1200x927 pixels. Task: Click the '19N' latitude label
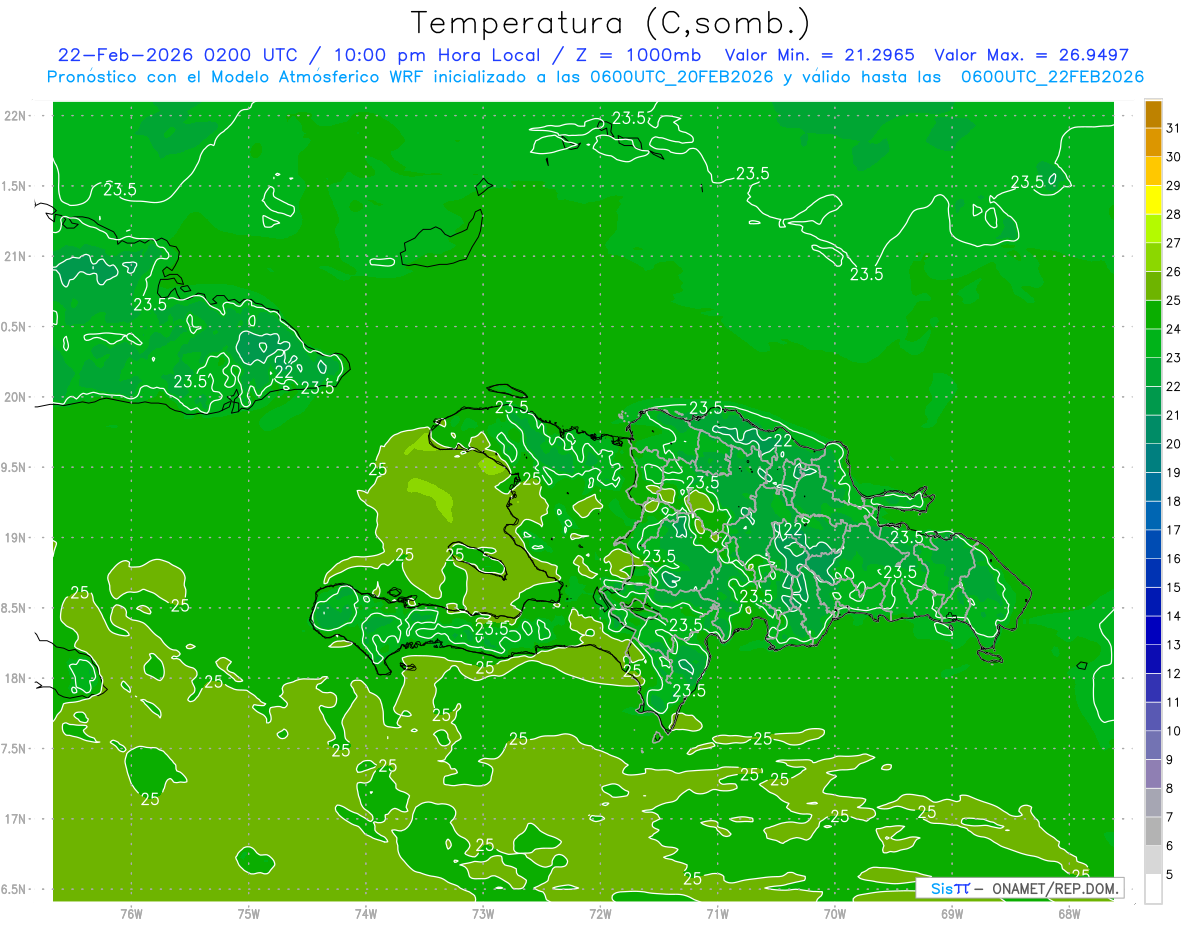tap(15, 538)
